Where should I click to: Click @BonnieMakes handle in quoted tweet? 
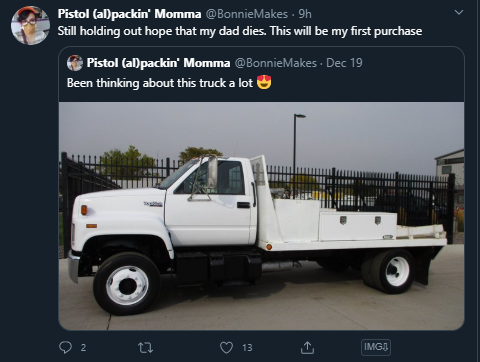click(x=276, y=63)
